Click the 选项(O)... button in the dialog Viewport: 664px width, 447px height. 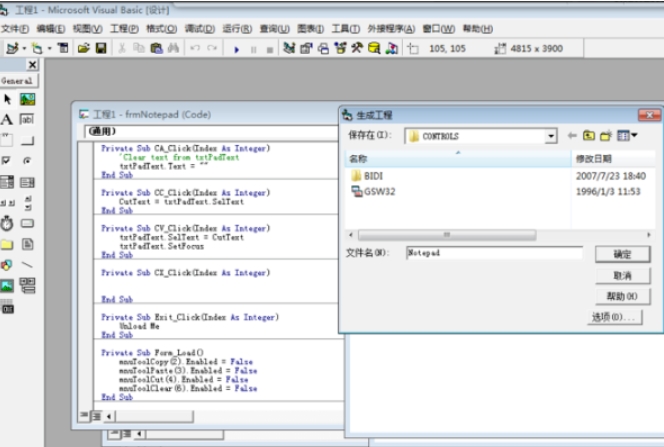(614, 317)
